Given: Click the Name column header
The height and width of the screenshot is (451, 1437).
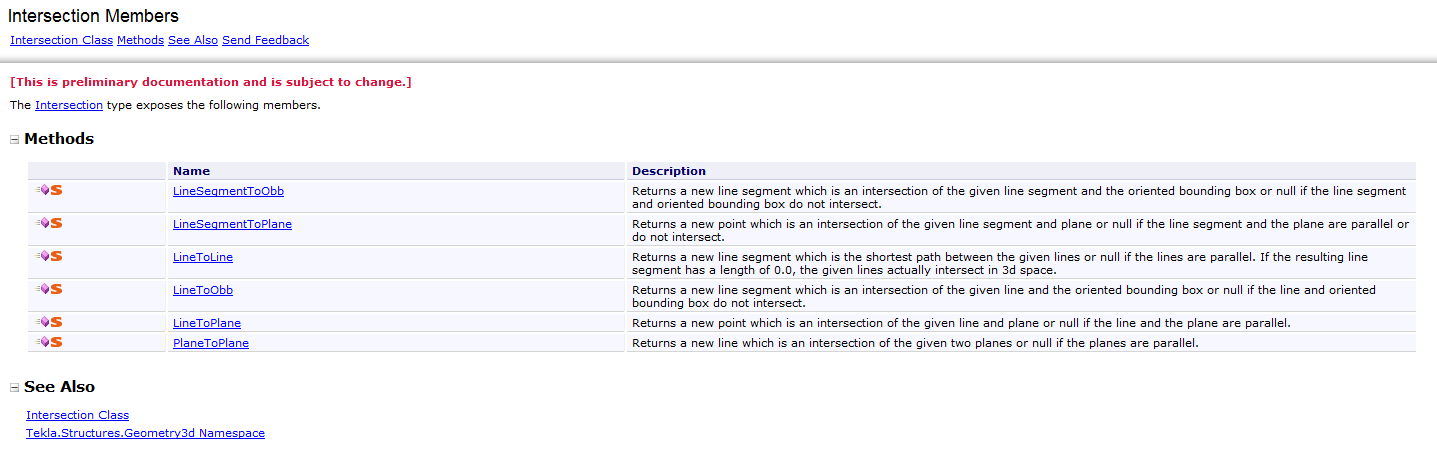Looking at the screenshot, I should point(191,171).
